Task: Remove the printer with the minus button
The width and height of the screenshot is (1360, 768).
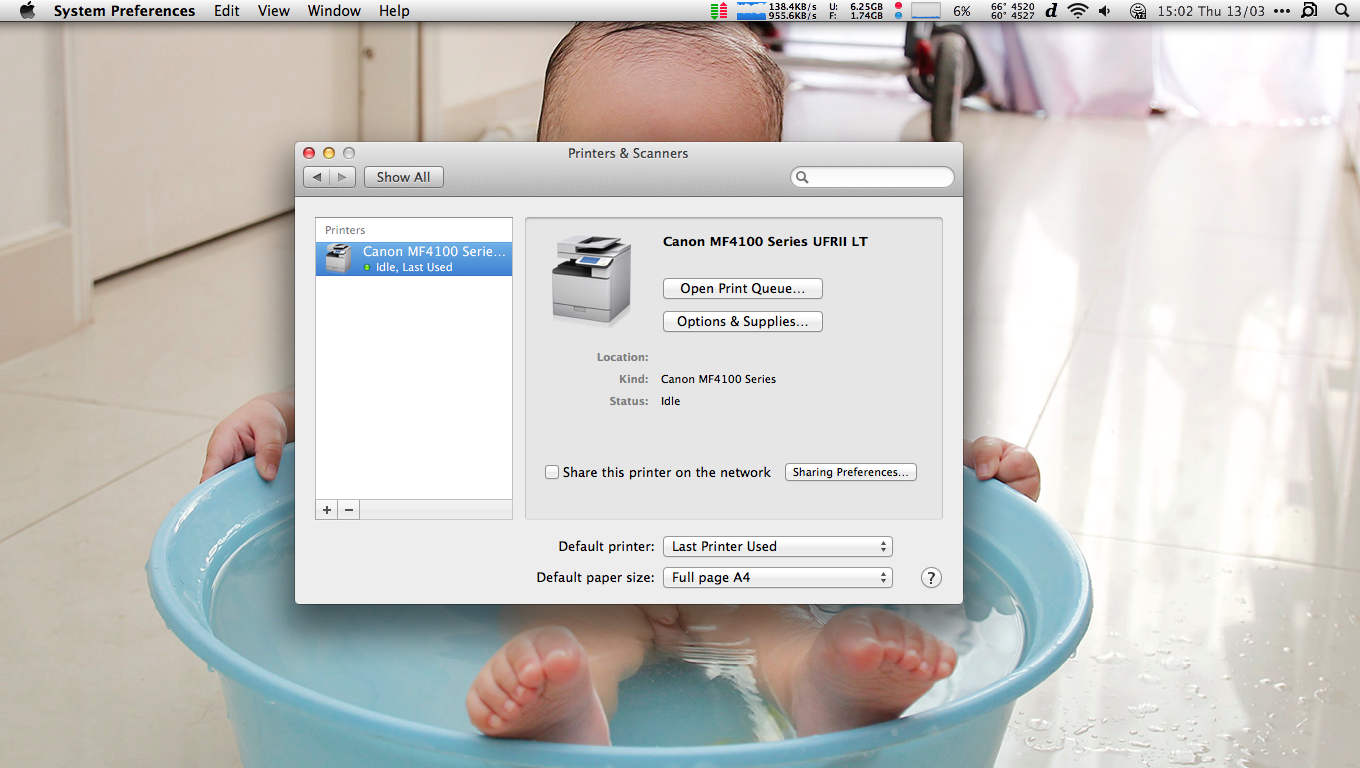Action: click(x=349, y=510)
